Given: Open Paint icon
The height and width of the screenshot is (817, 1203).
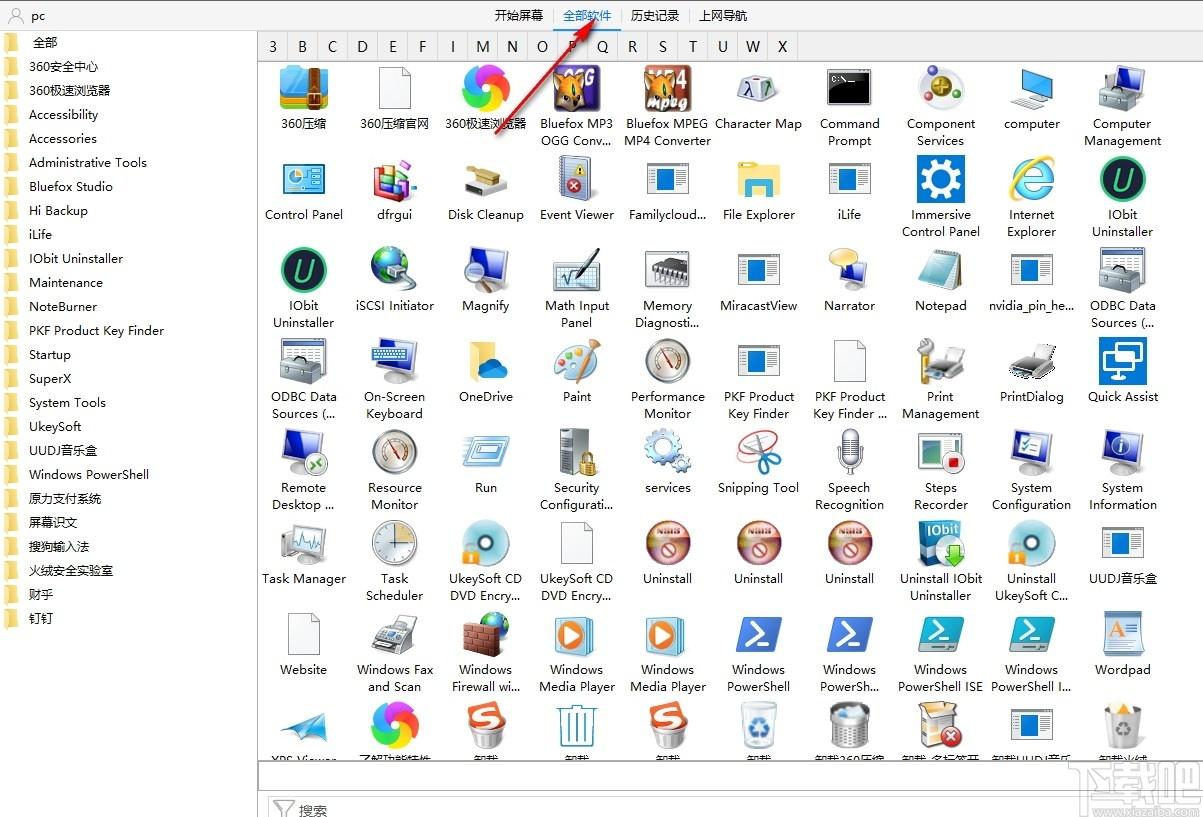Looking at the screenshot, I should [x=577, y=362].
